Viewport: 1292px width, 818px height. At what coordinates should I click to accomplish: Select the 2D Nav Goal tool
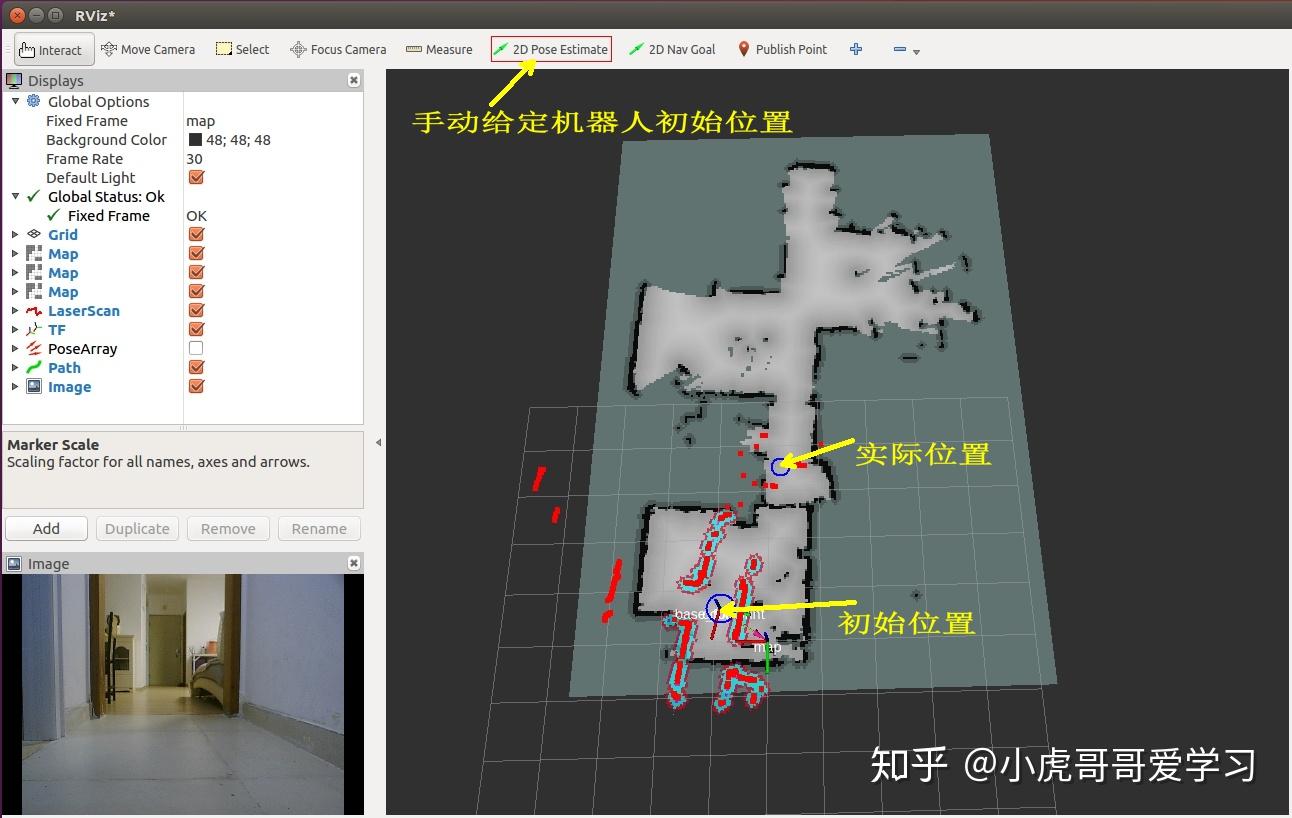coord(671,48)
